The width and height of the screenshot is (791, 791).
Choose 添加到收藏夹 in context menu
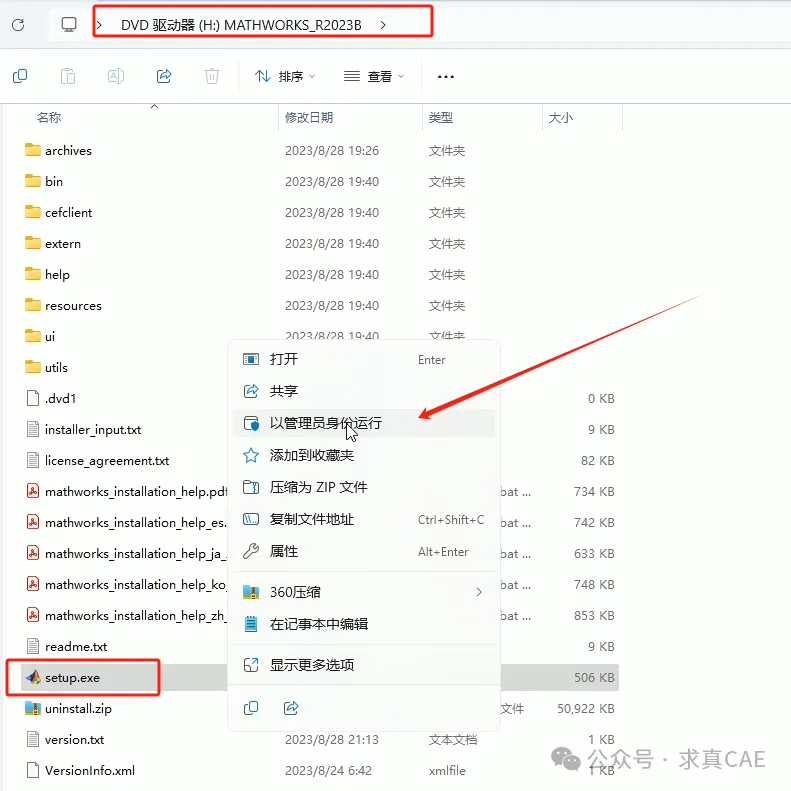tap(363, 455)
